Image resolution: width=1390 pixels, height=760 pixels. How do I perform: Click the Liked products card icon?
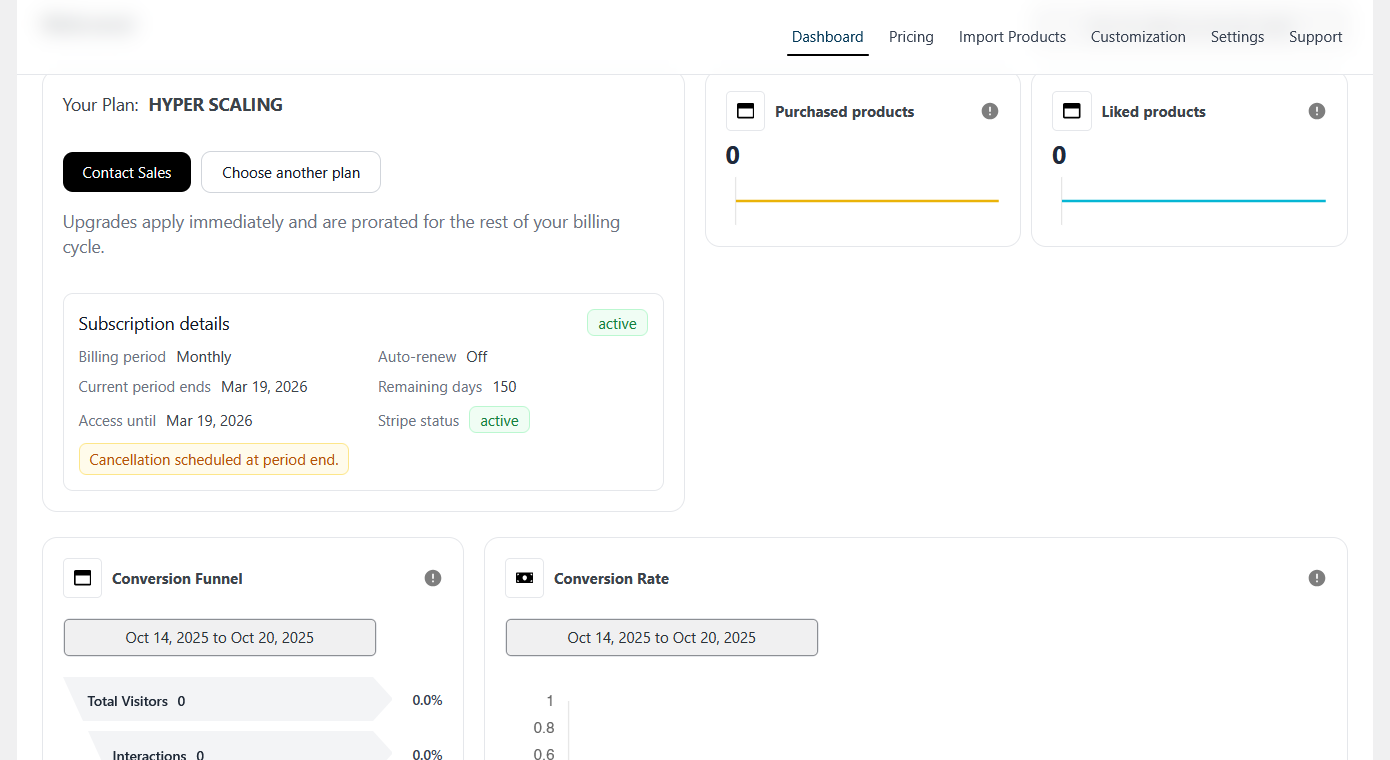(x=1072, y=111)
